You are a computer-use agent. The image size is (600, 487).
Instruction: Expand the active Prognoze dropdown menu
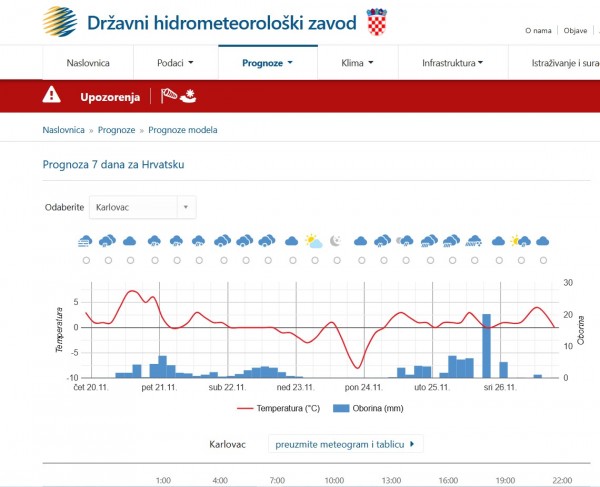click(267, 63)
